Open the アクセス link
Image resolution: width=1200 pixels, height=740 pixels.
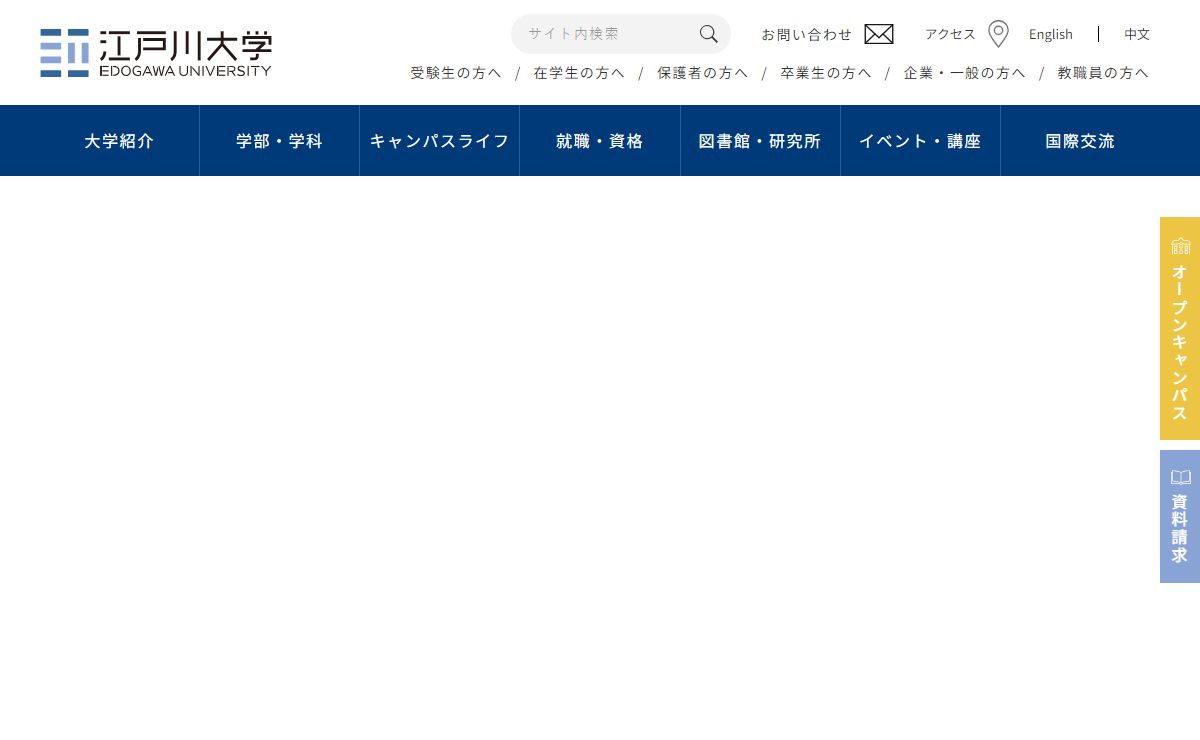click(950, 34)
